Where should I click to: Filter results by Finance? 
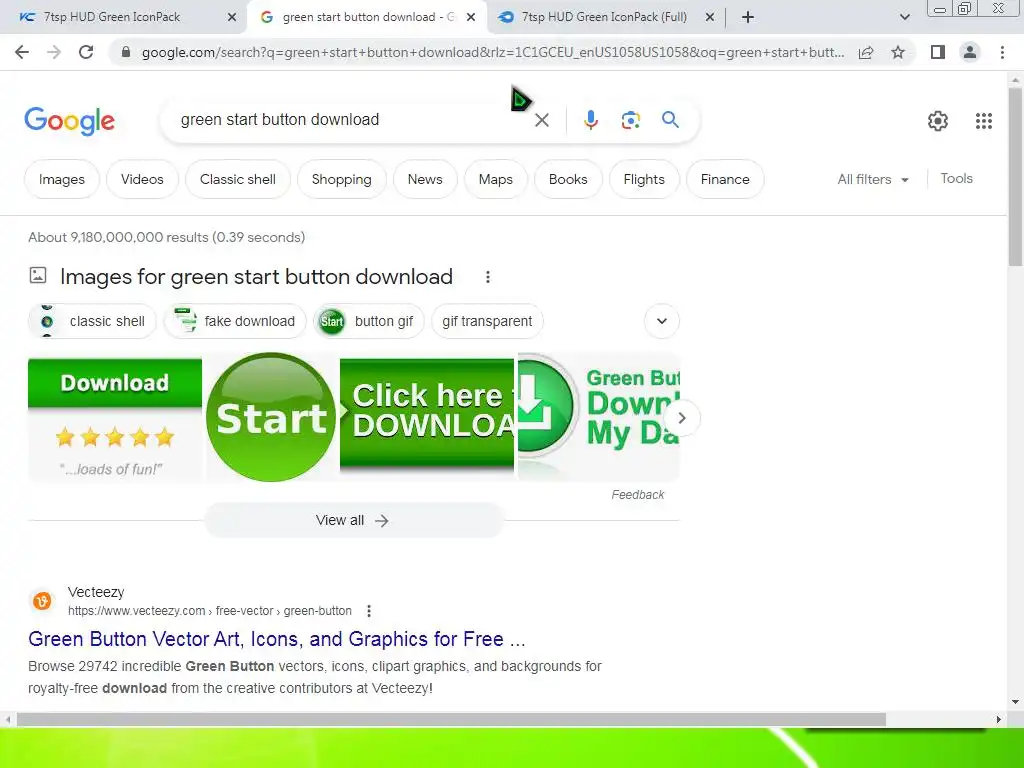pos(725,179)
